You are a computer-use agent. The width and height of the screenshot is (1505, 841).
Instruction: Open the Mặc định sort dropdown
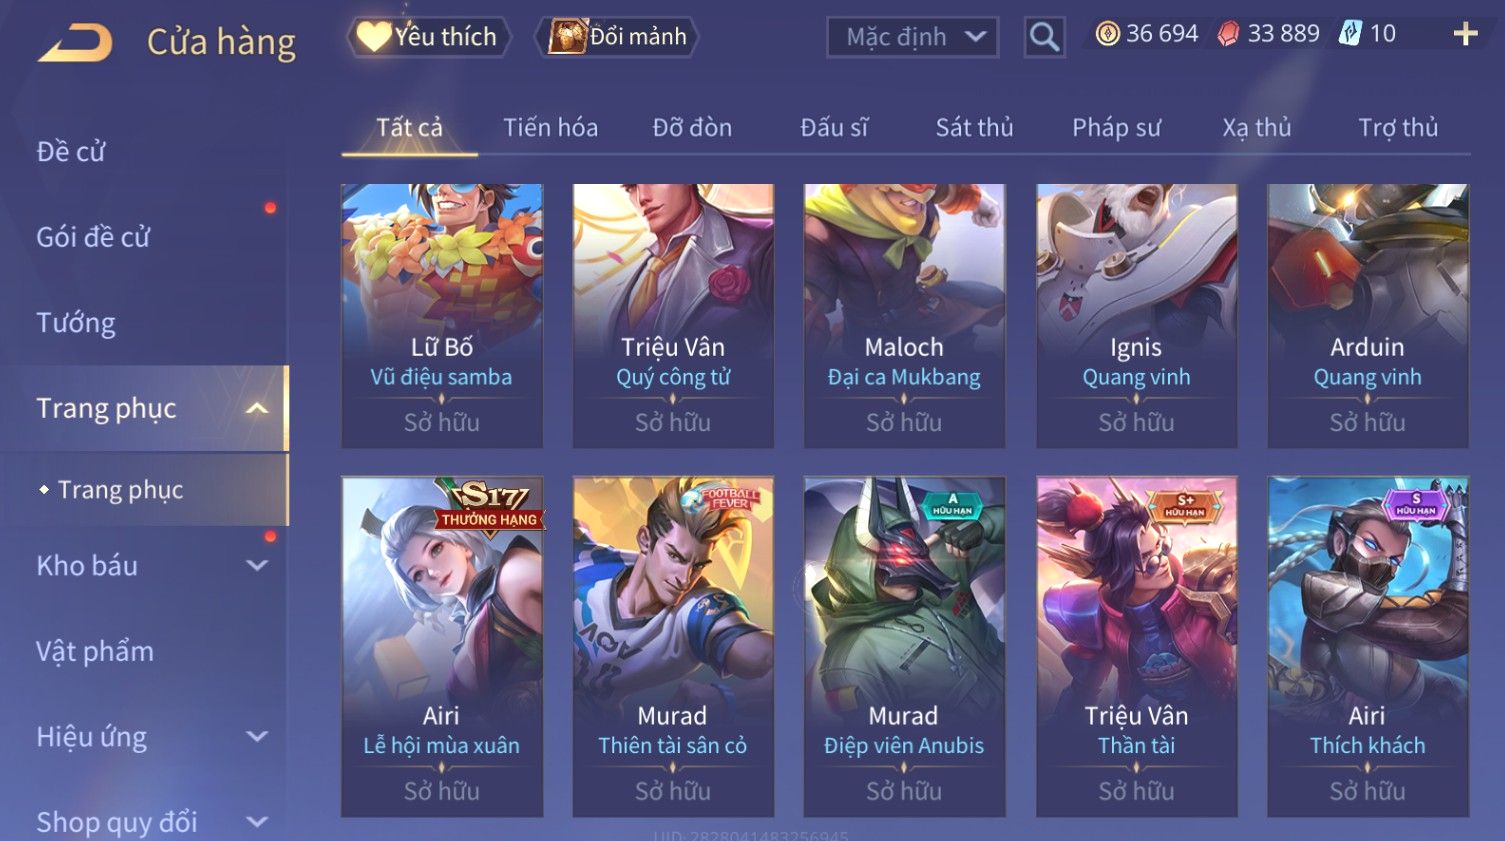[912, 37]
